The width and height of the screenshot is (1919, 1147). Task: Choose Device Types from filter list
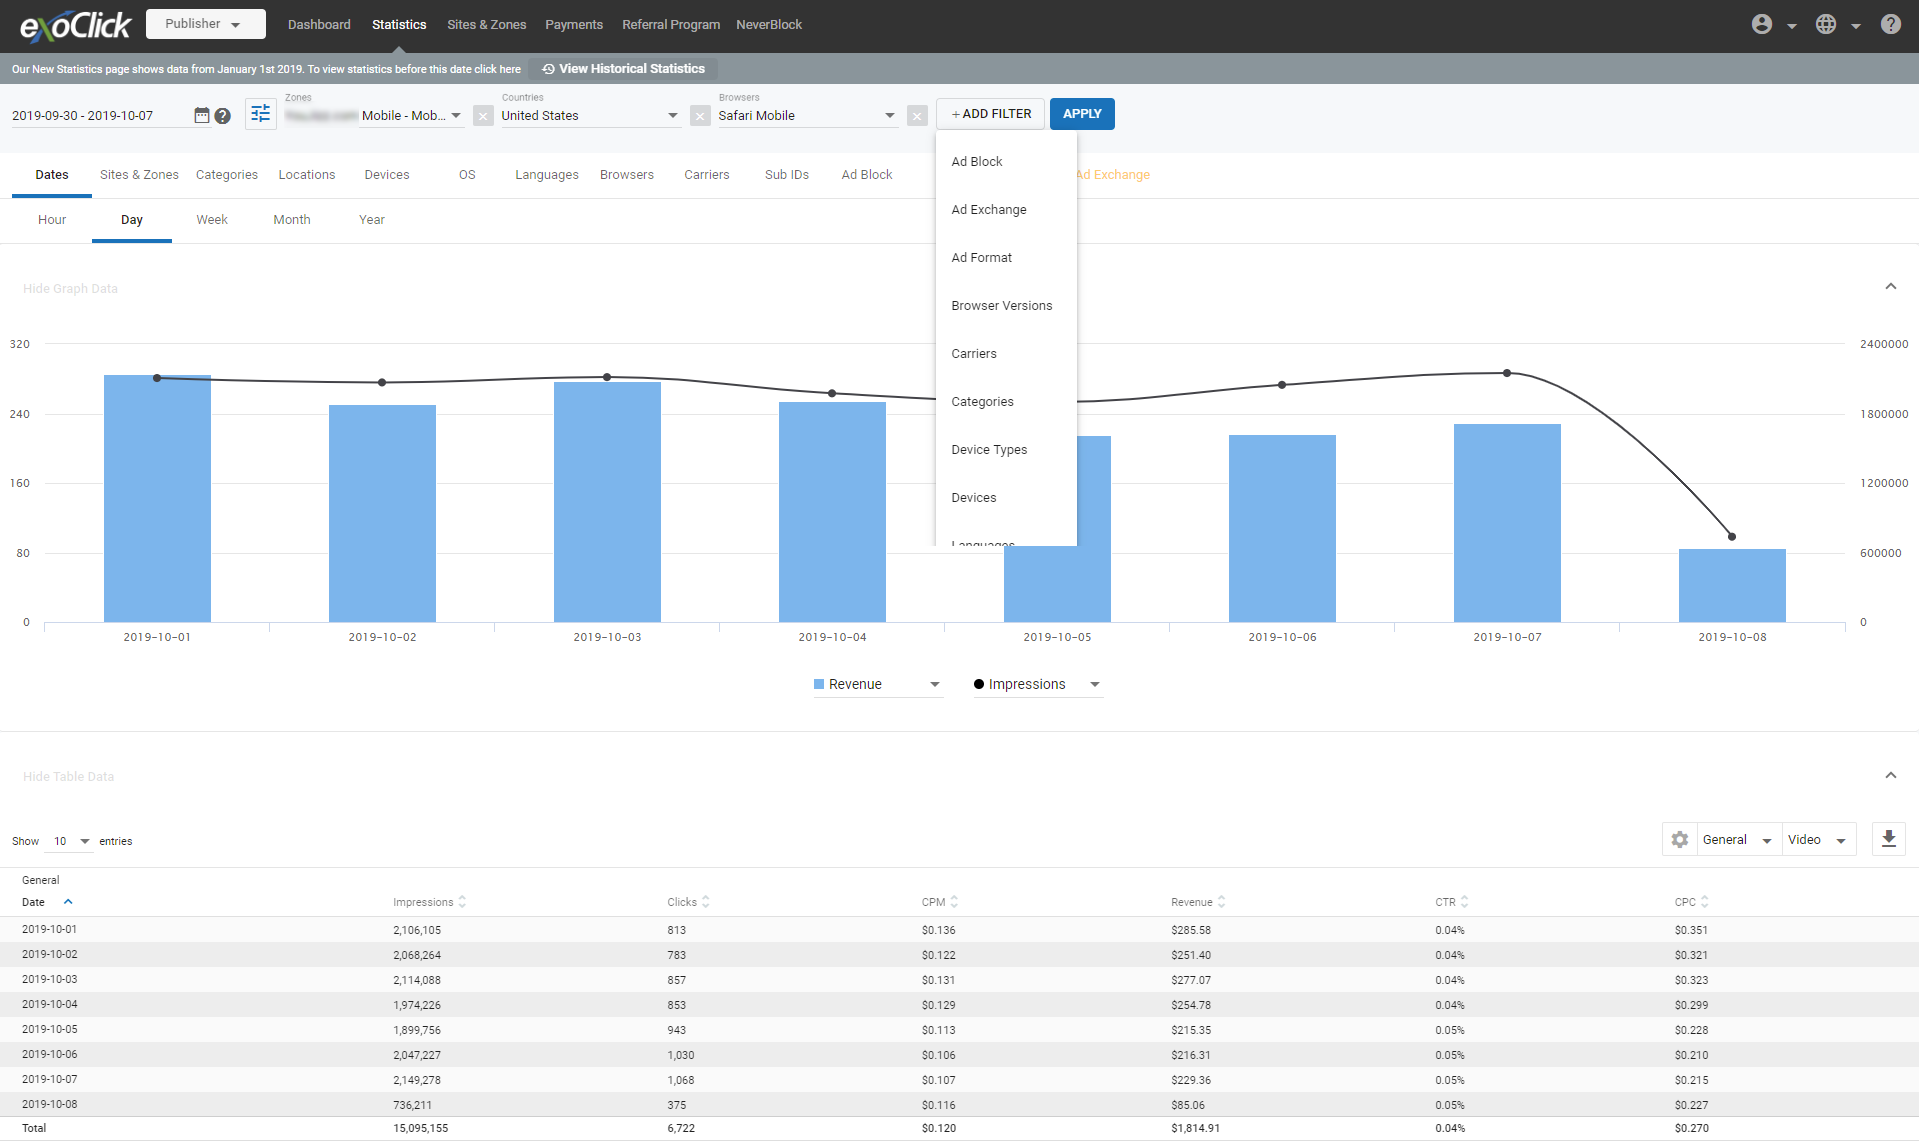coord(1006,450)
